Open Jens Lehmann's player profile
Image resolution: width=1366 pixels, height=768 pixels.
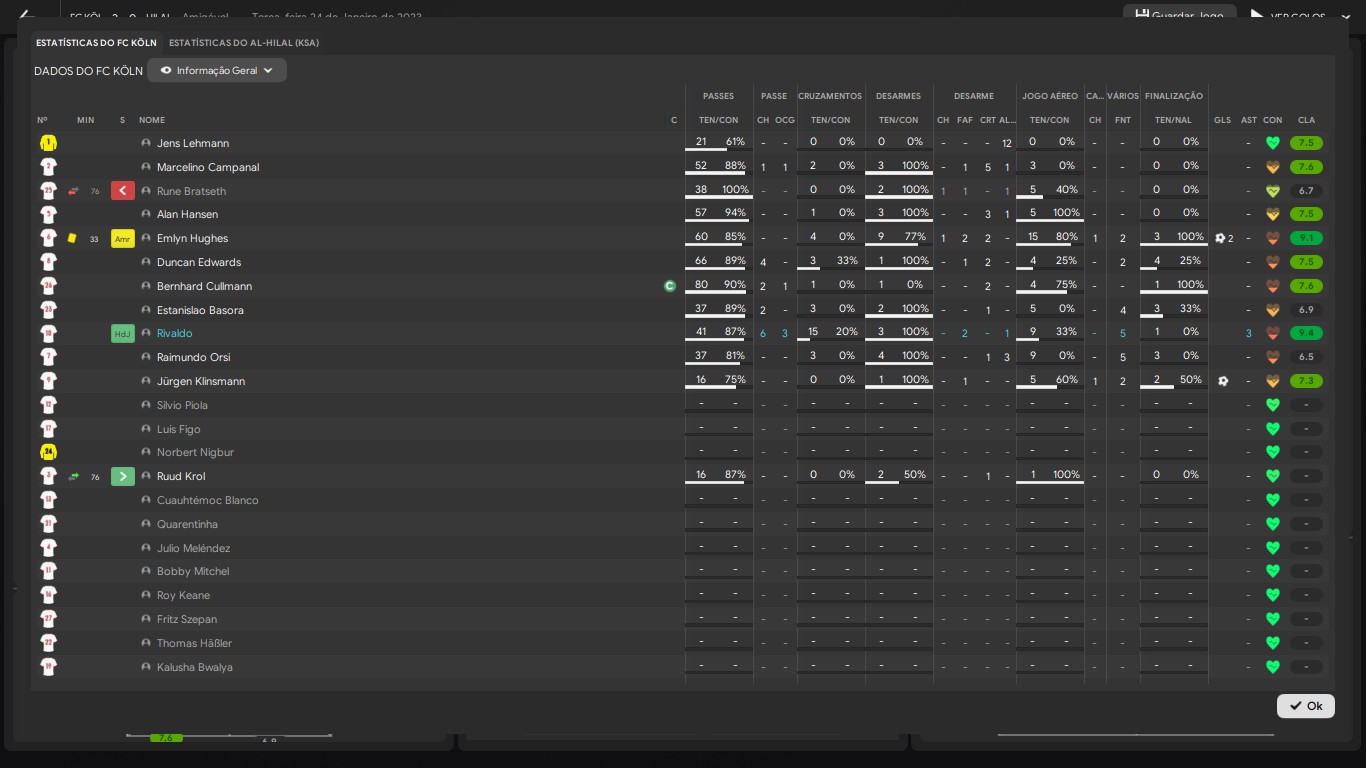click(x=193, y=143)
